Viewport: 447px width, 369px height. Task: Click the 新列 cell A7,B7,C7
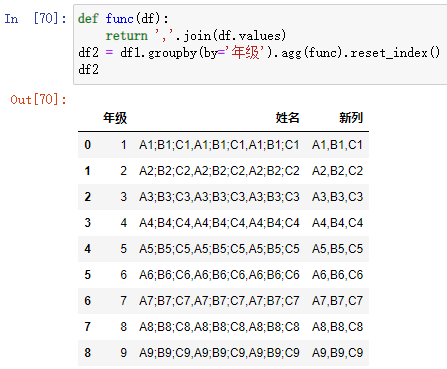coord(337,301)
